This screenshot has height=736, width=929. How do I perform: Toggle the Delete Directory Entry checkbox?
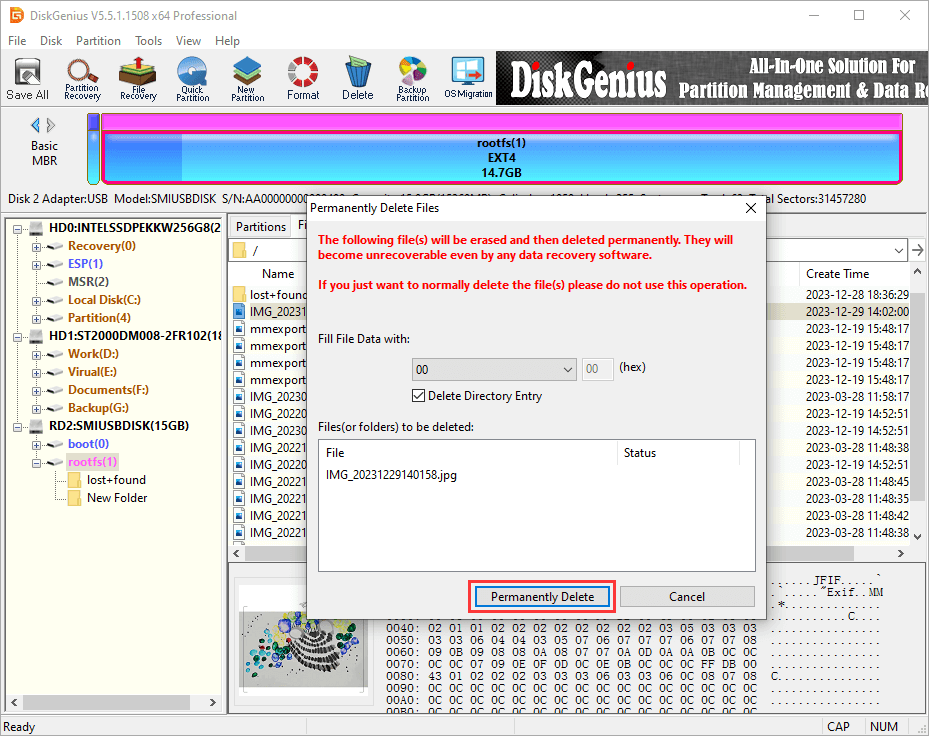[x=418, y=396]
